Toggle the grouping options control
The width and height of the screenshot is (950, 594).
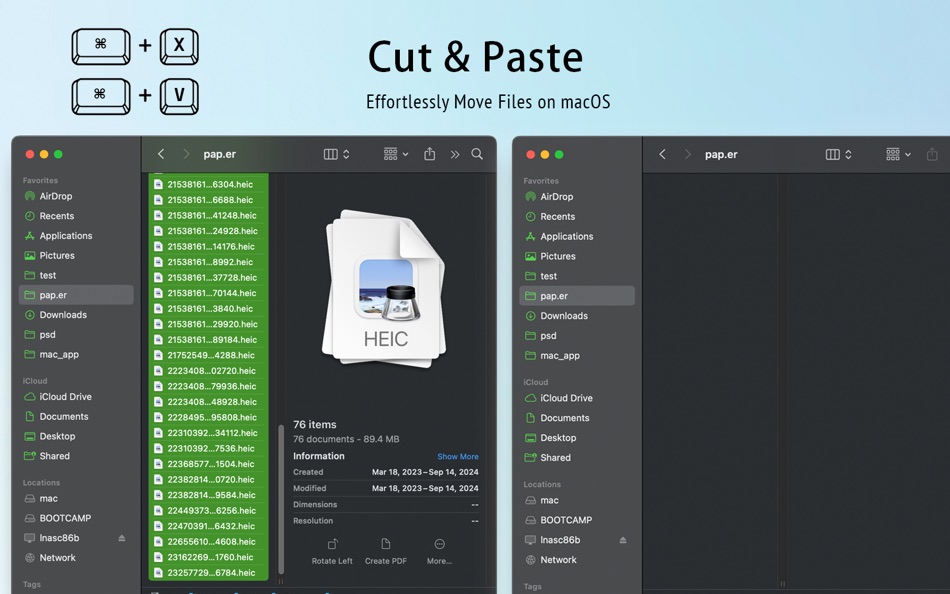point(392,154)
